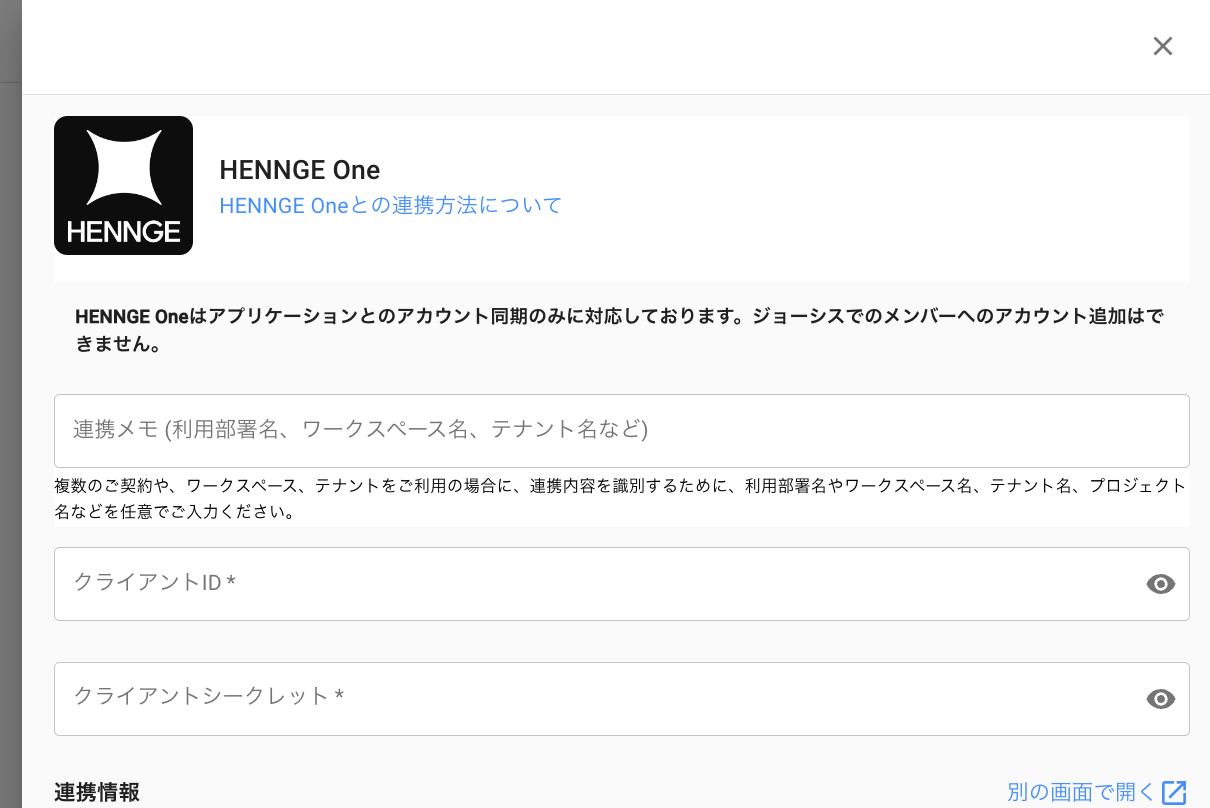Click the HENNGE One title text
1210x808 pixels.
click(x=299, y=170)
